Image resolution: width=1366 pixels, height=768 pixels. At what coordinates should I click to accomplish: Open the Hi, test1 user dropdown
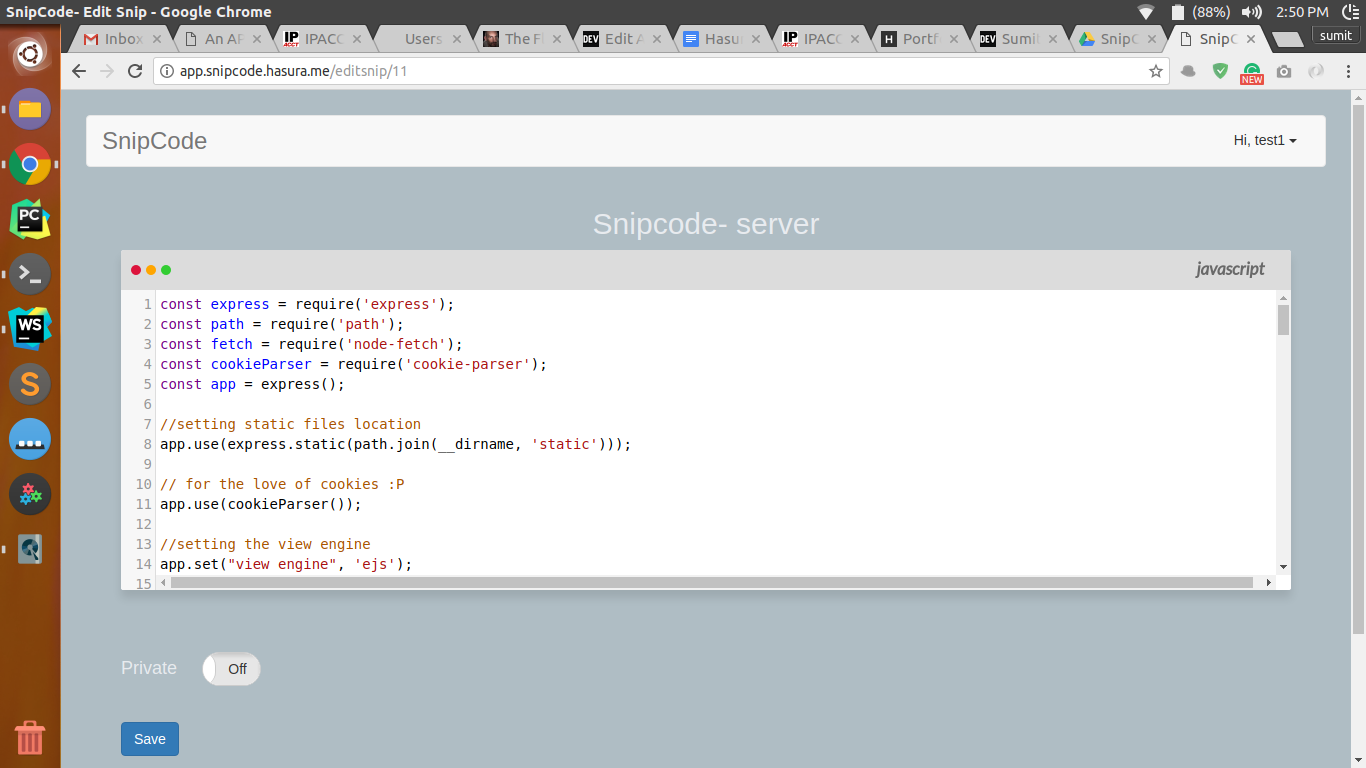tap(1265, 141)
